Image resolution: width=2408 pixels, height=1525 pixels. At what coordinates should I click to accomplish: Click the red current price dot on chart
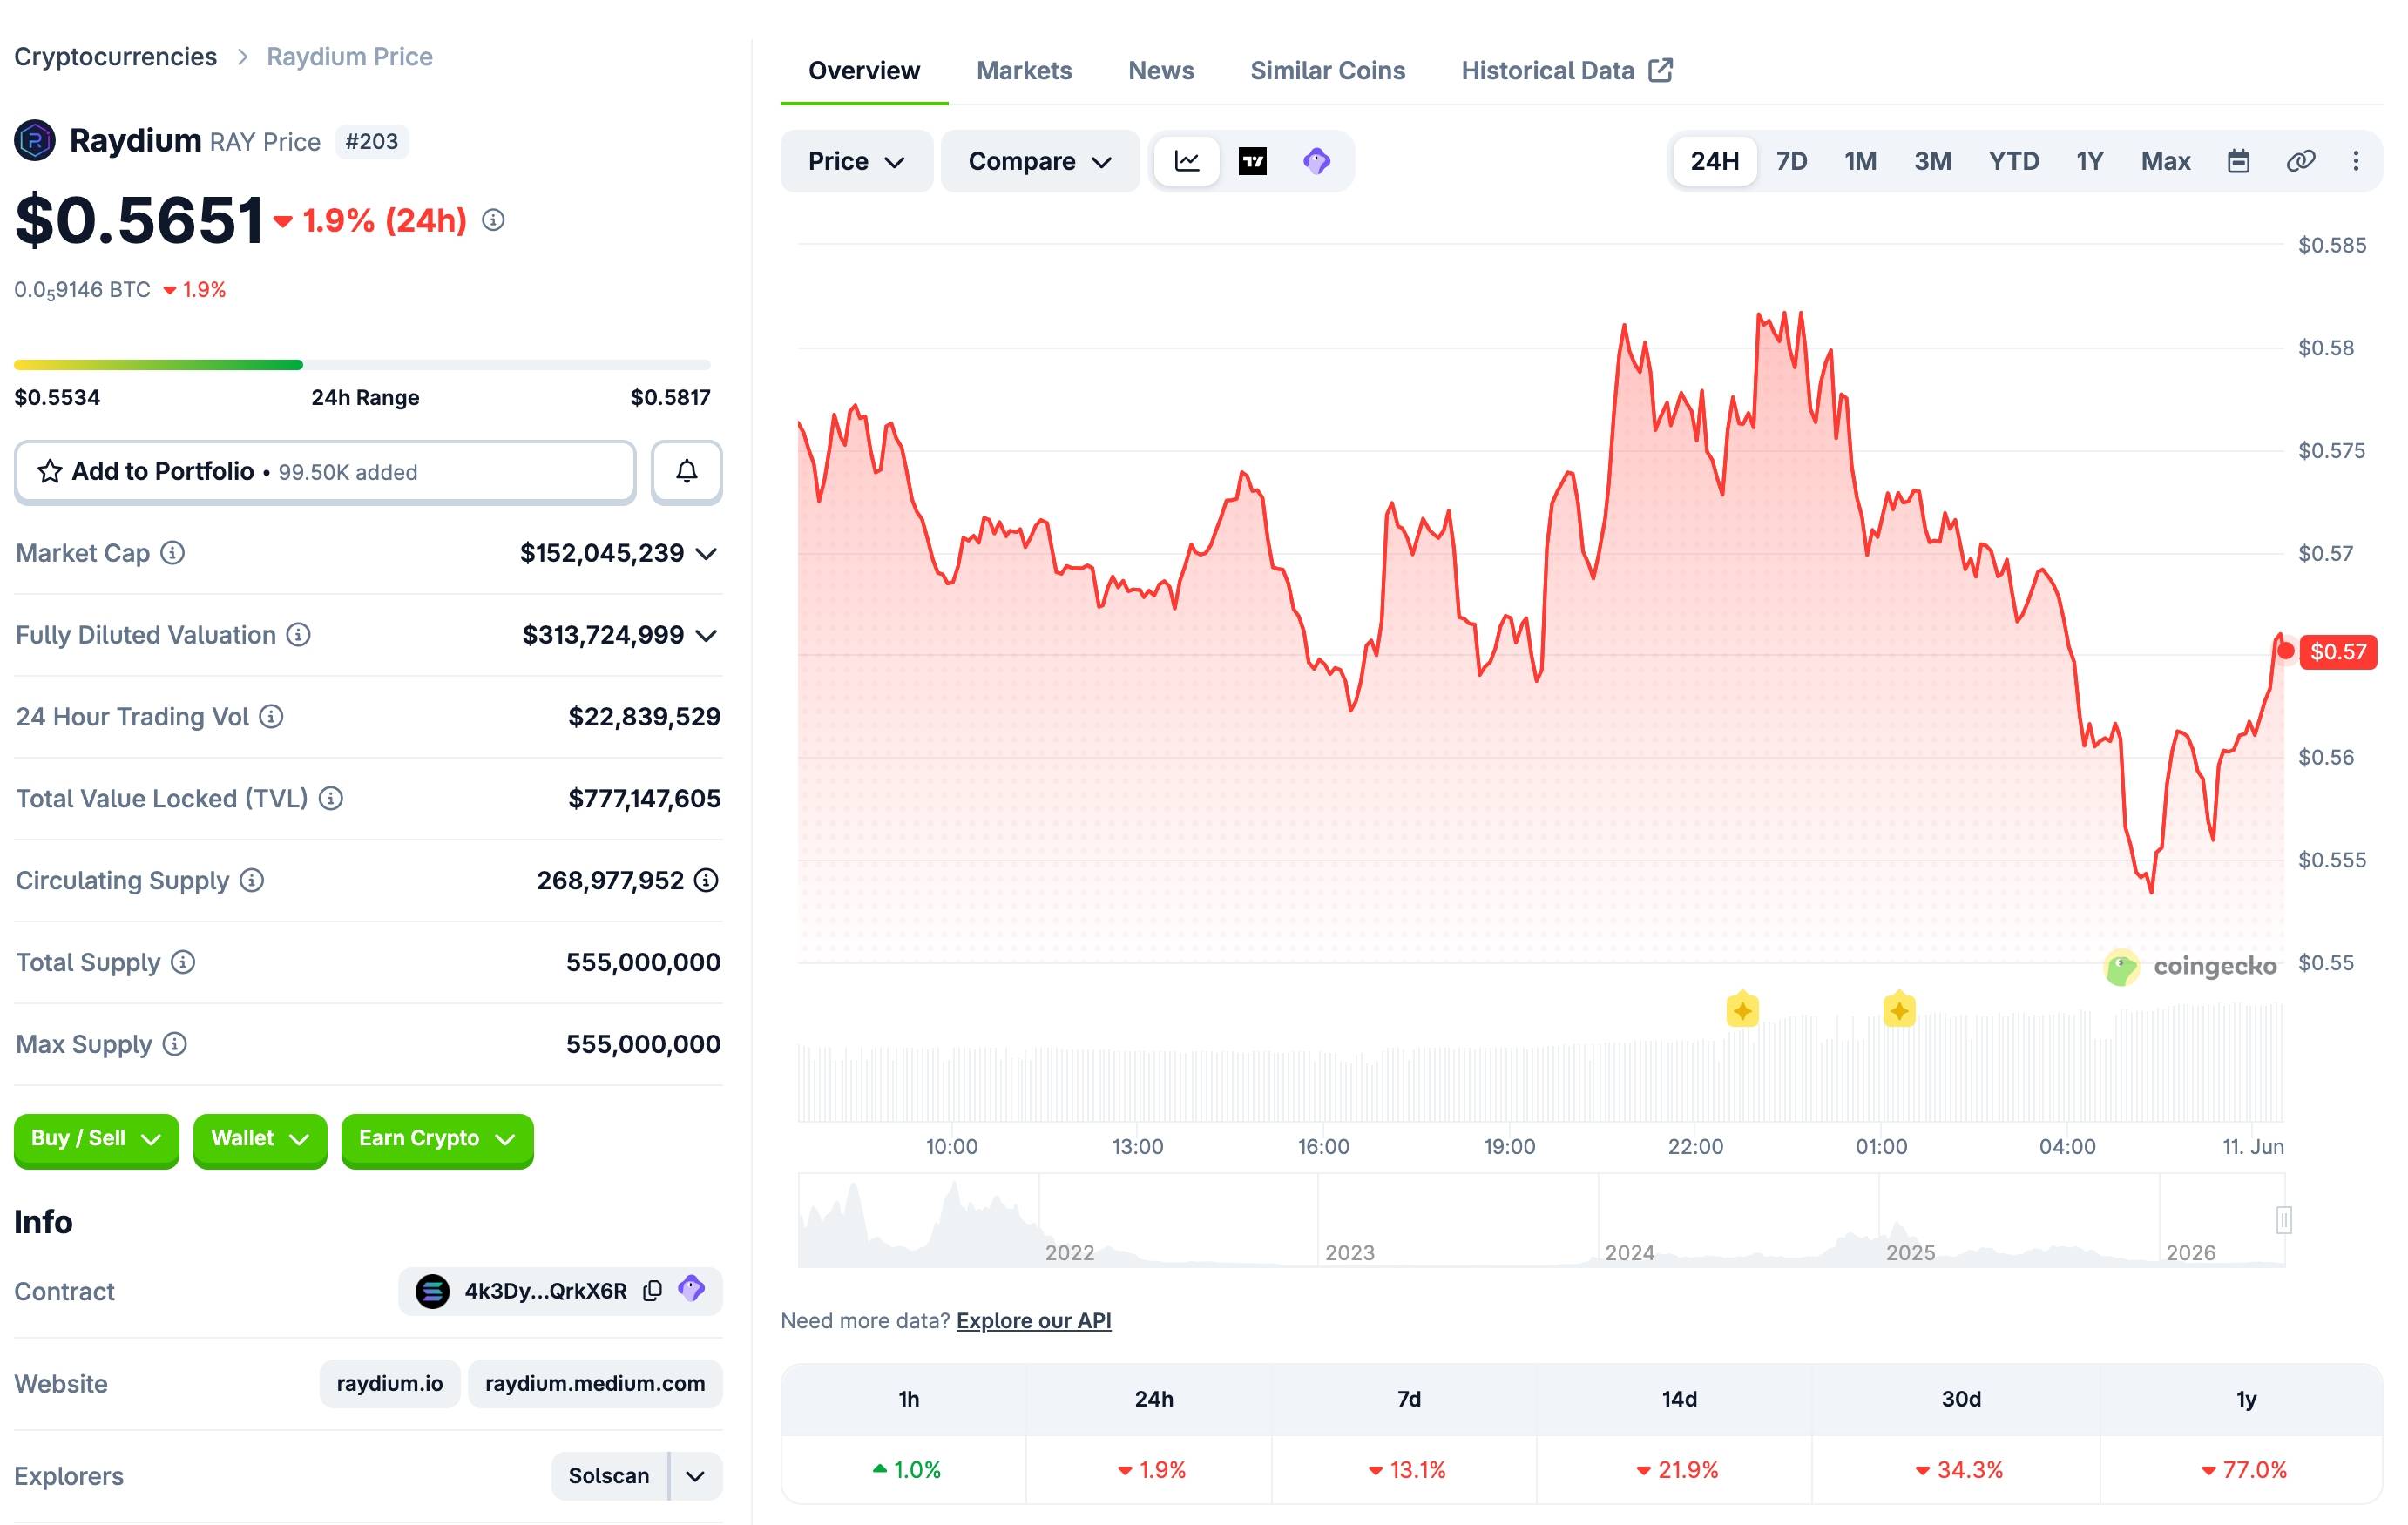pyautogui.click(x=2285, y=651)
